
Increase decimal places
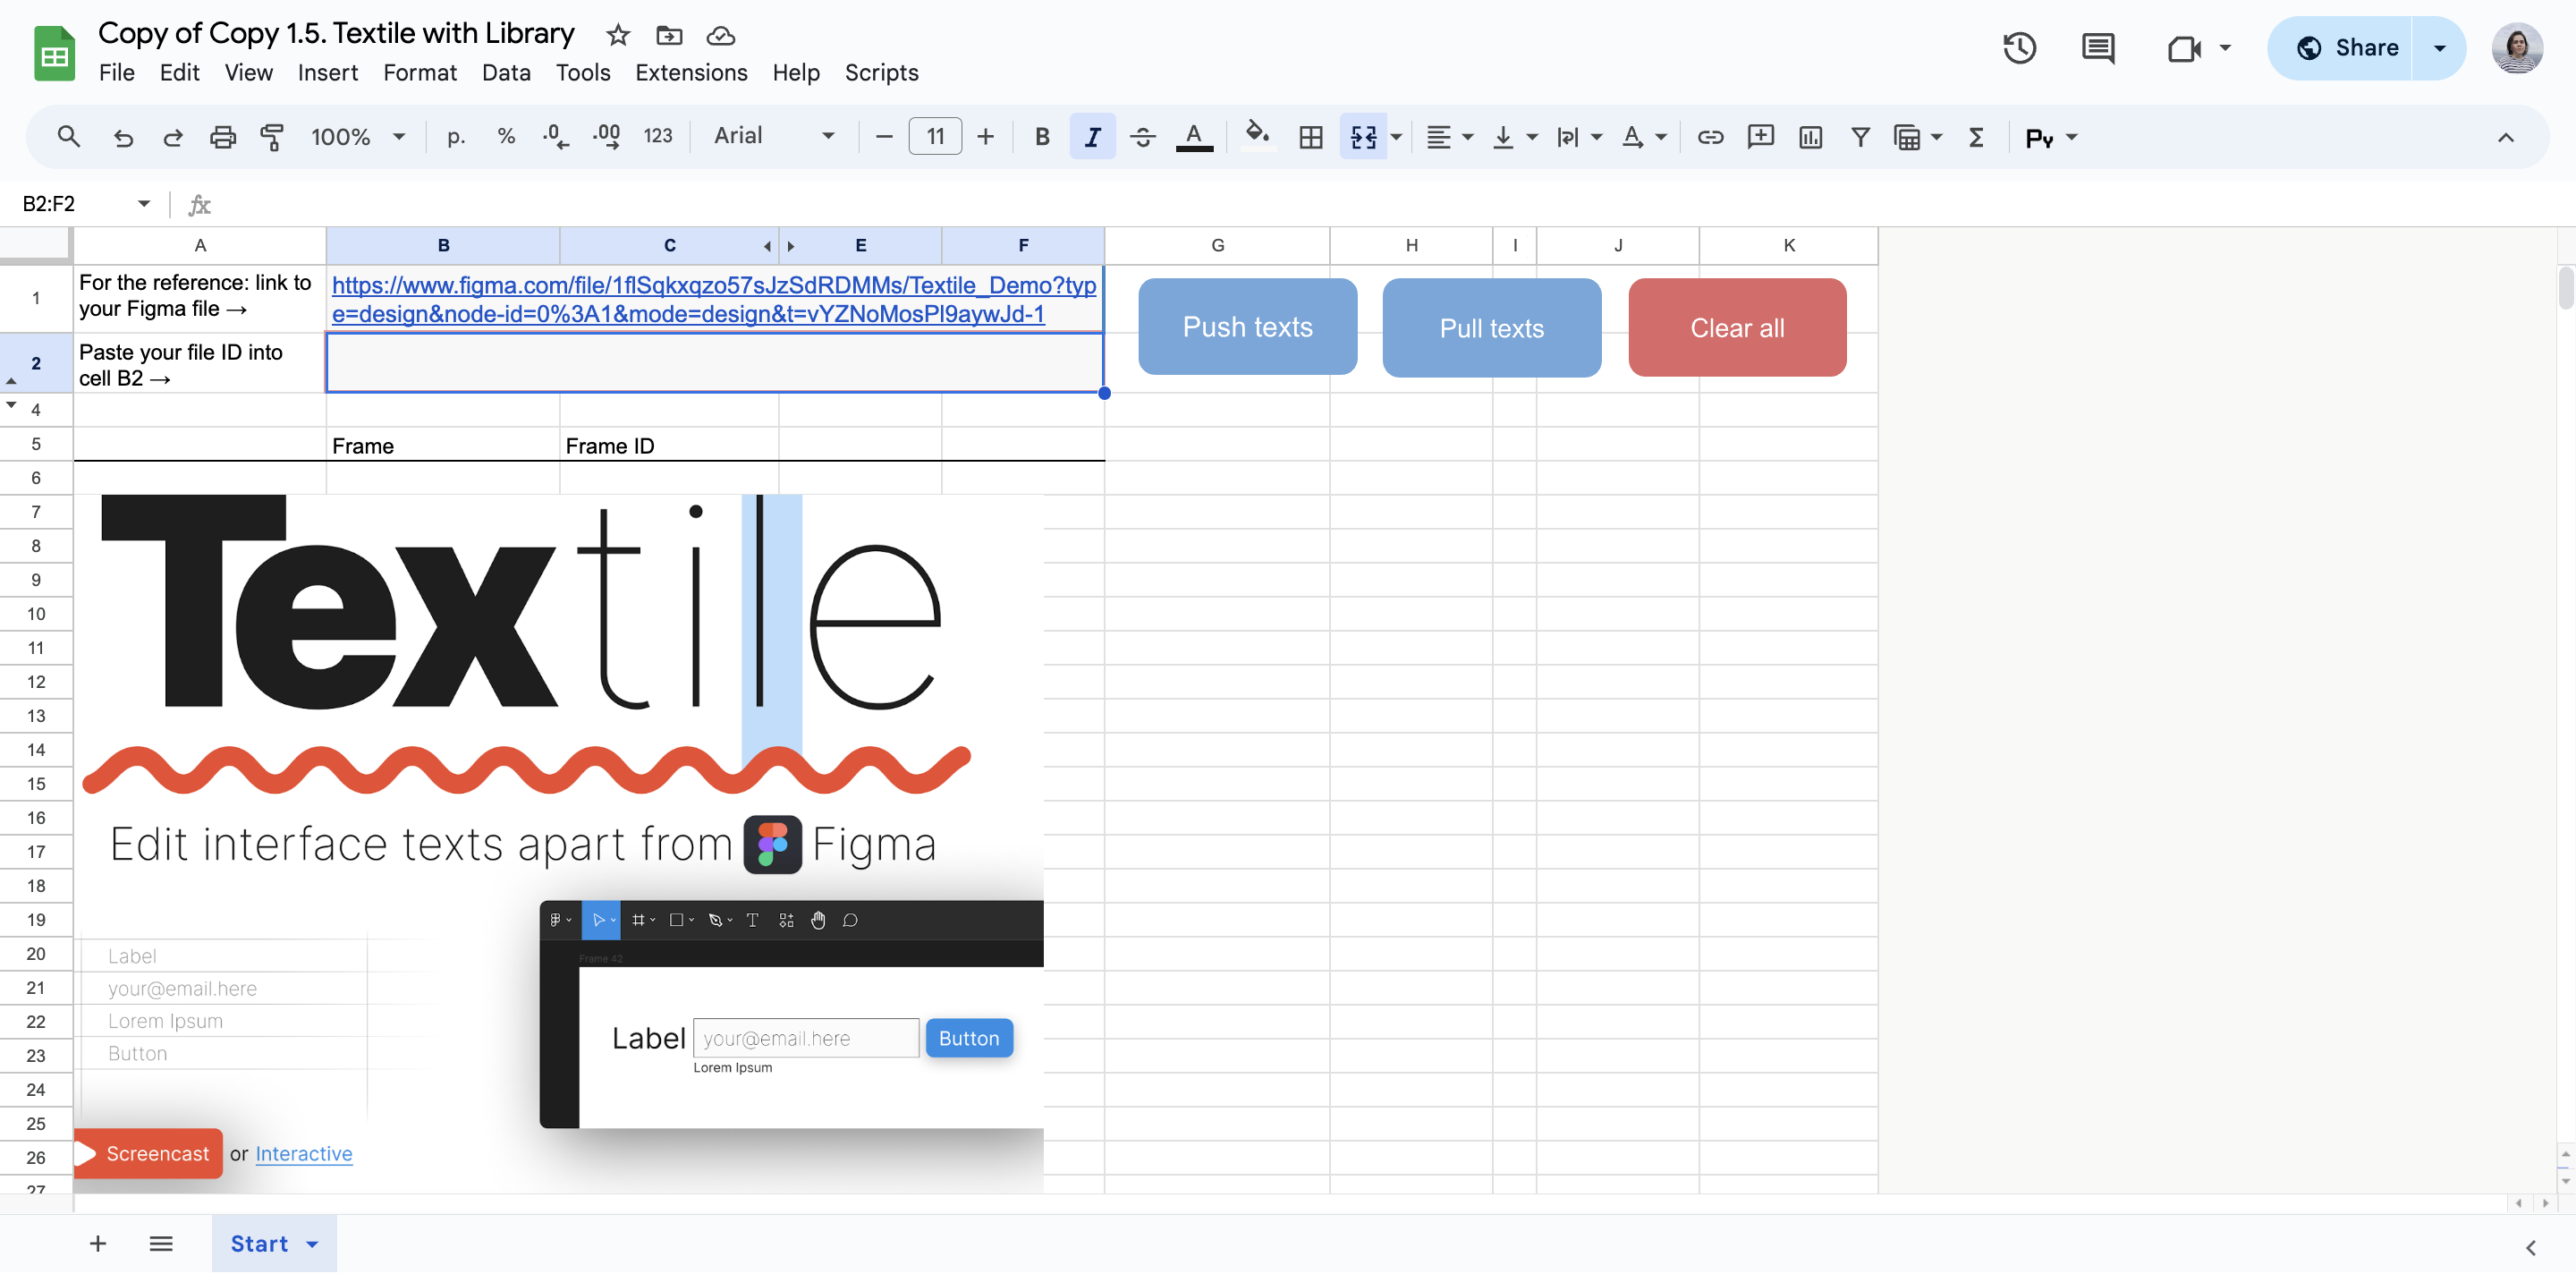606,137
